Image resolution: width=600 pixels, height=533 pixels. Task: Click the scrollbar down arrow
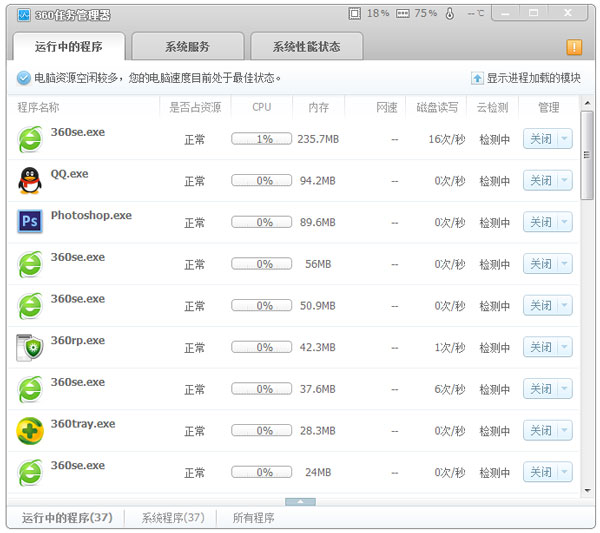coord(587,490)
